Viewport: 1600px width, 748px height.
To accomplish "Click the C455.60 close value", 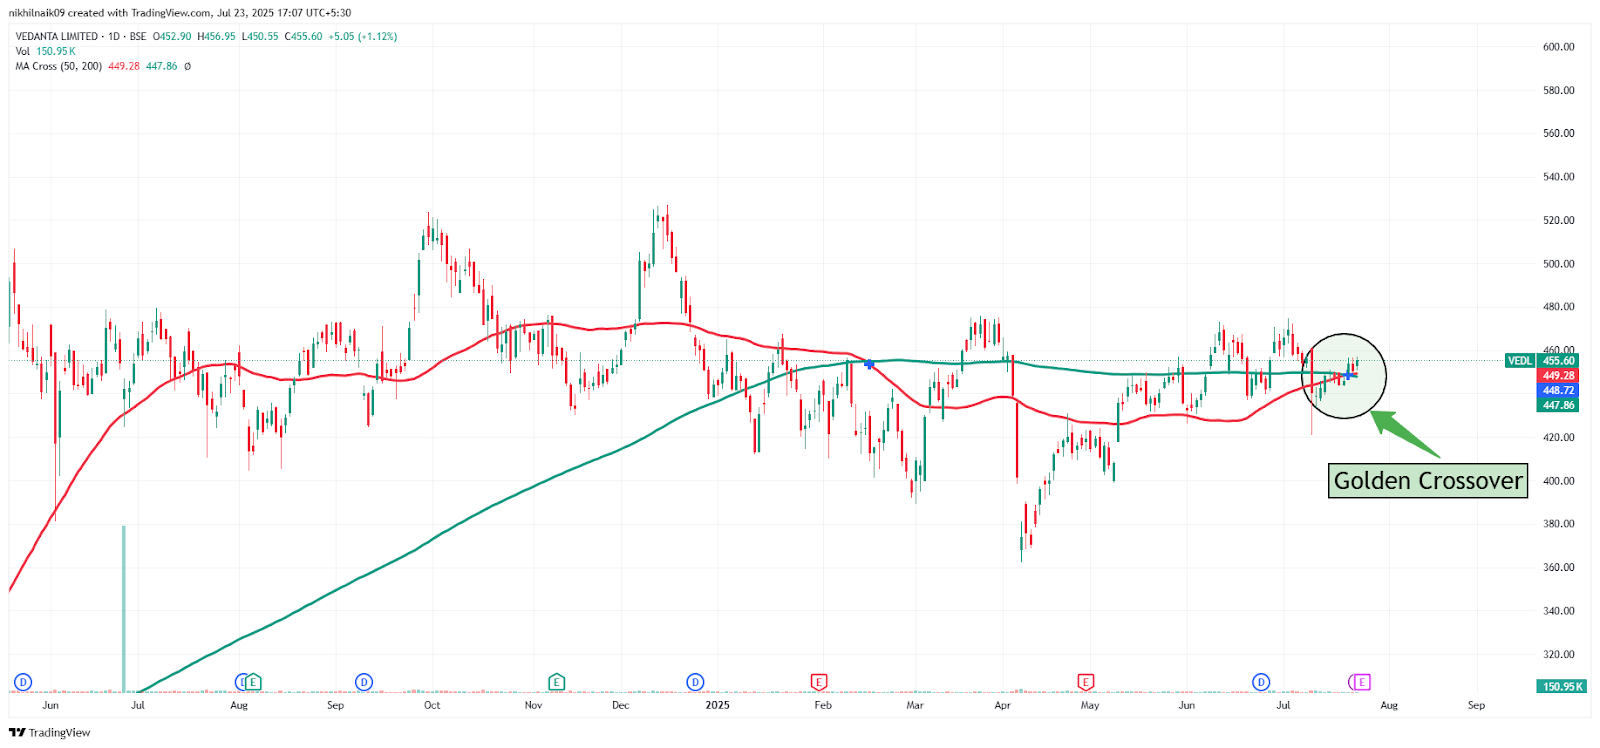I will (304, 36).
